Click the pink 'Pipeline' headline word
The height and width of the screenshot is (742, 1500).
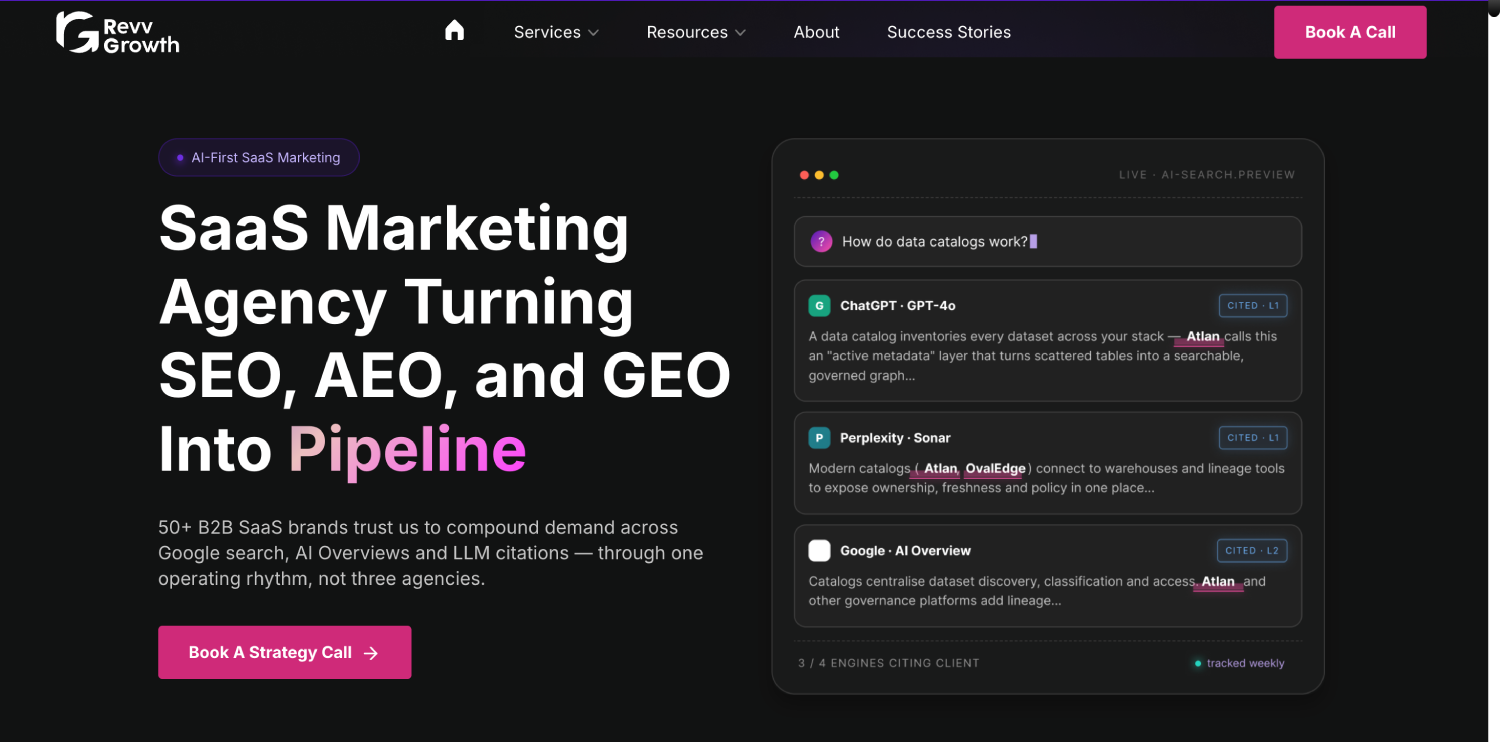click(407, 449)
